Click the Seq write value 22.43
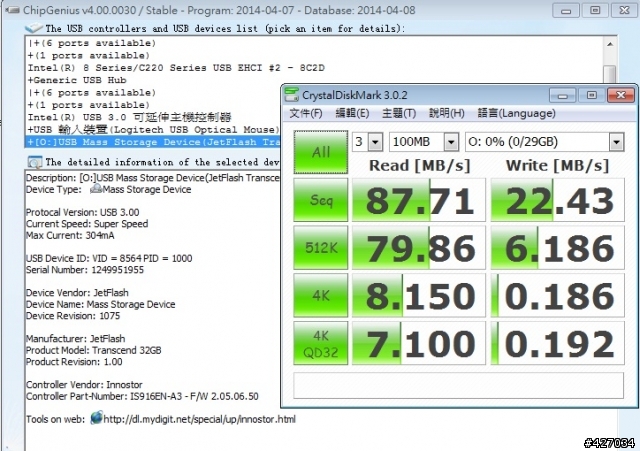640x451 pixels. click(558, 200)
